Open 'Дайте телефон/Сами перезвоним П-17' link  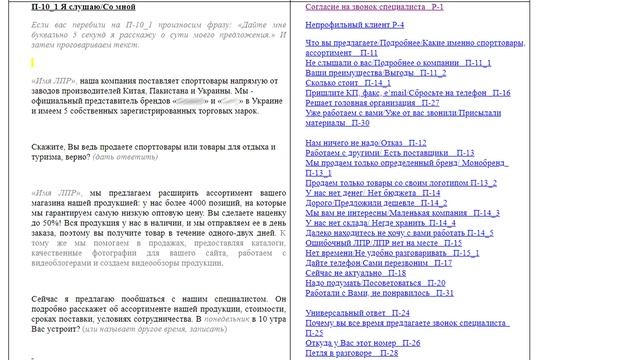pyautogui.click(x=379, y=263)
